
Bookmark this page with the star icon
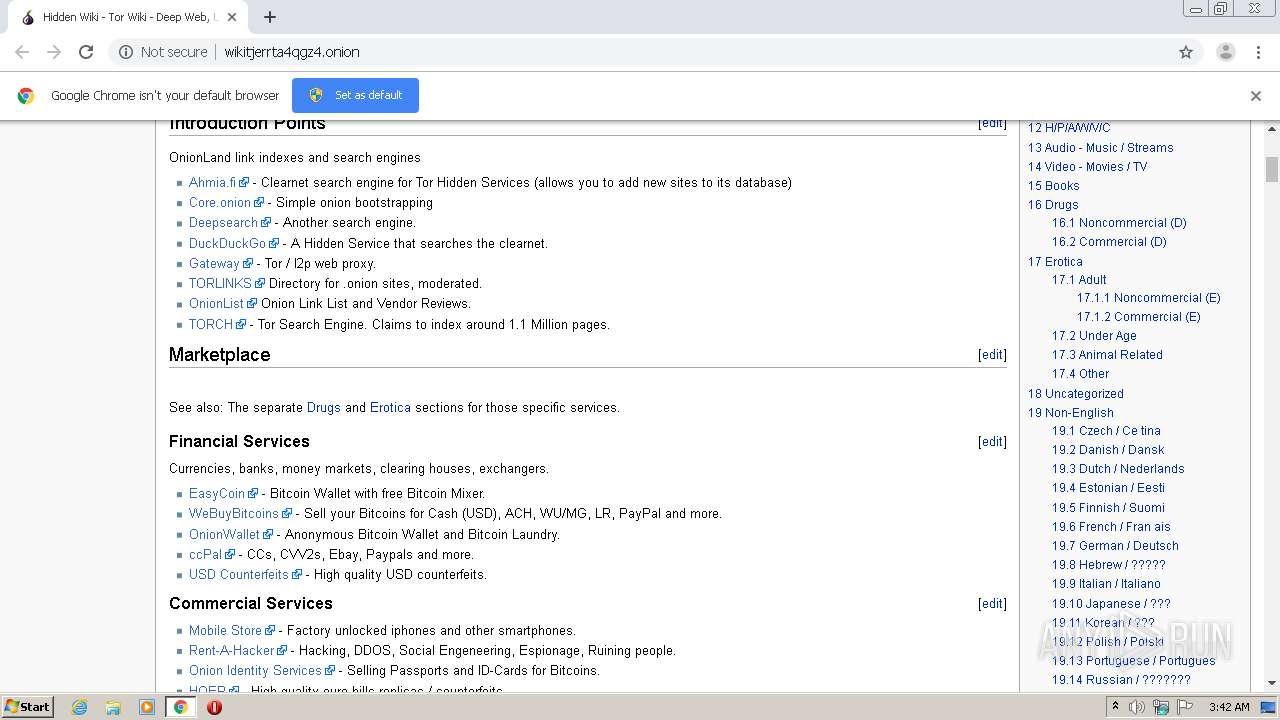pos(1186,52)
